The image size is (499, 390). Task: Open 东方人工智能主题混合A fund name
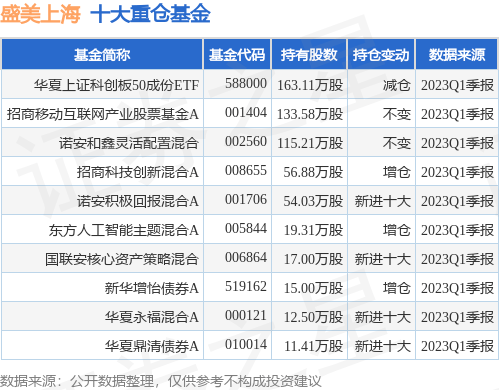[x=124, y=230]
